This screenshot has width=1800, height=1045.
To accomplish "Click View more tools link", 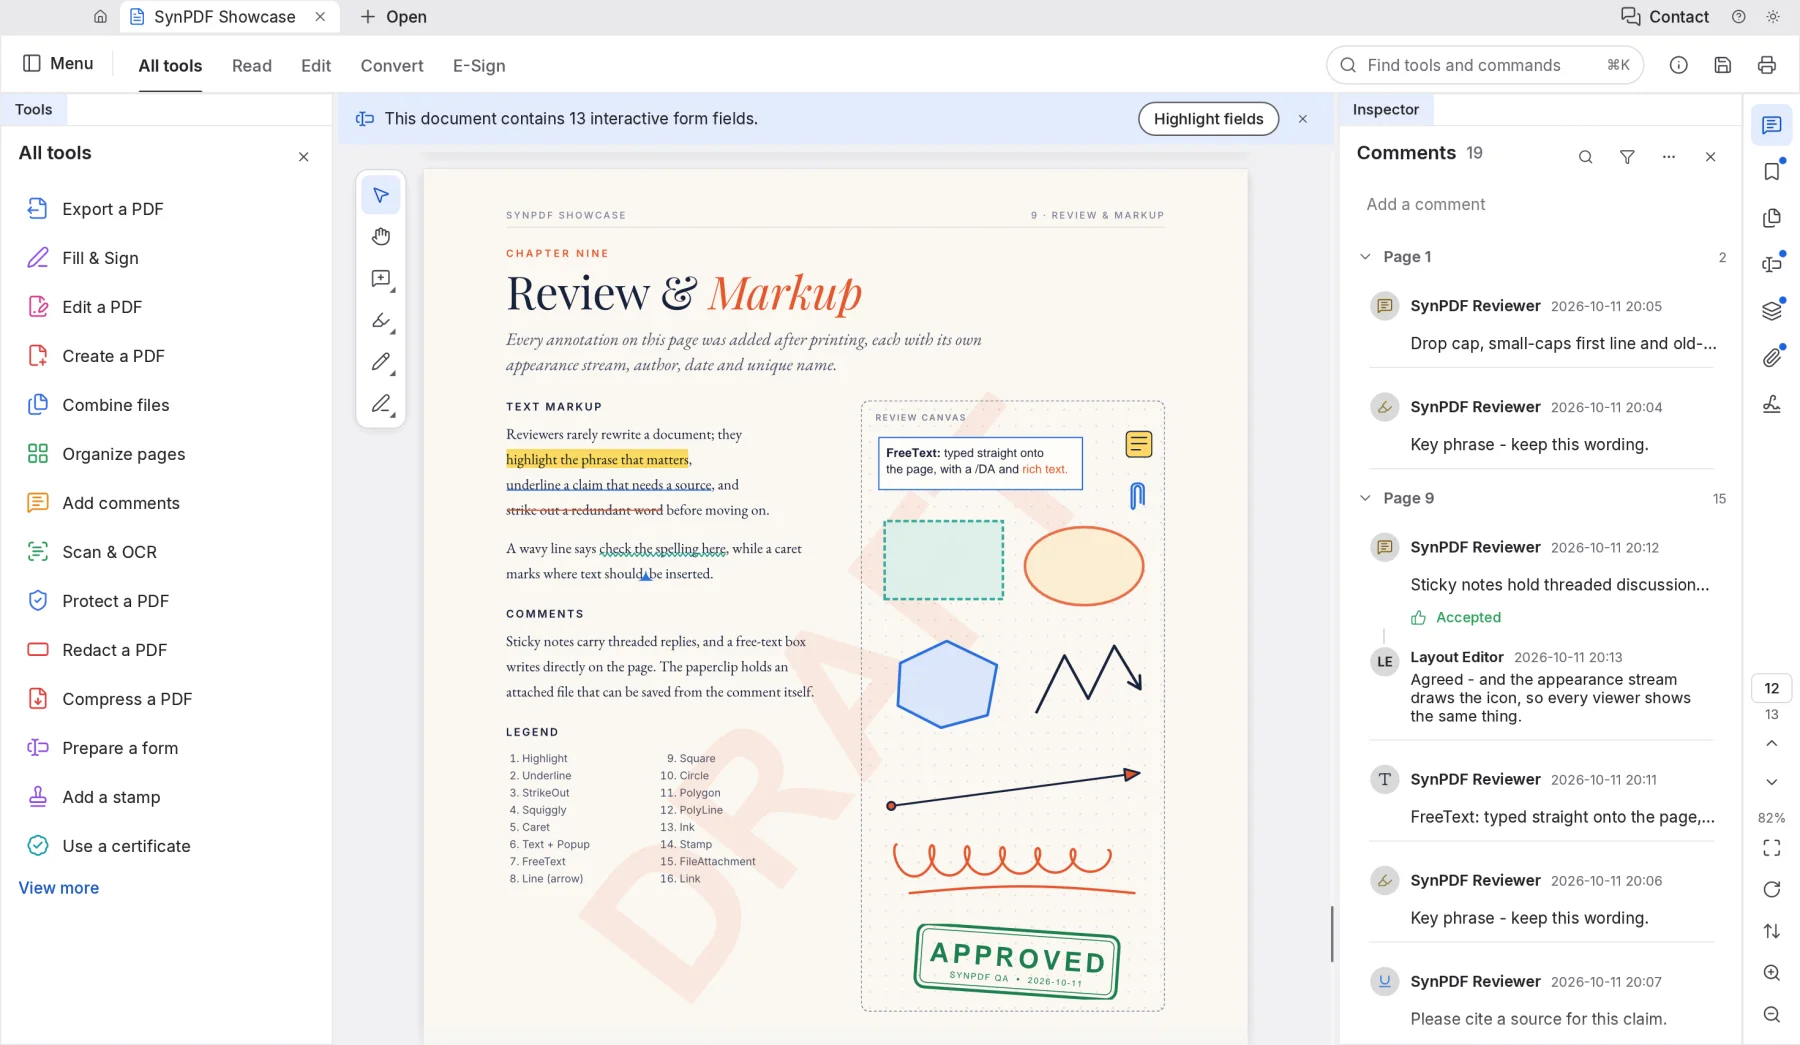I will point(59,888).
